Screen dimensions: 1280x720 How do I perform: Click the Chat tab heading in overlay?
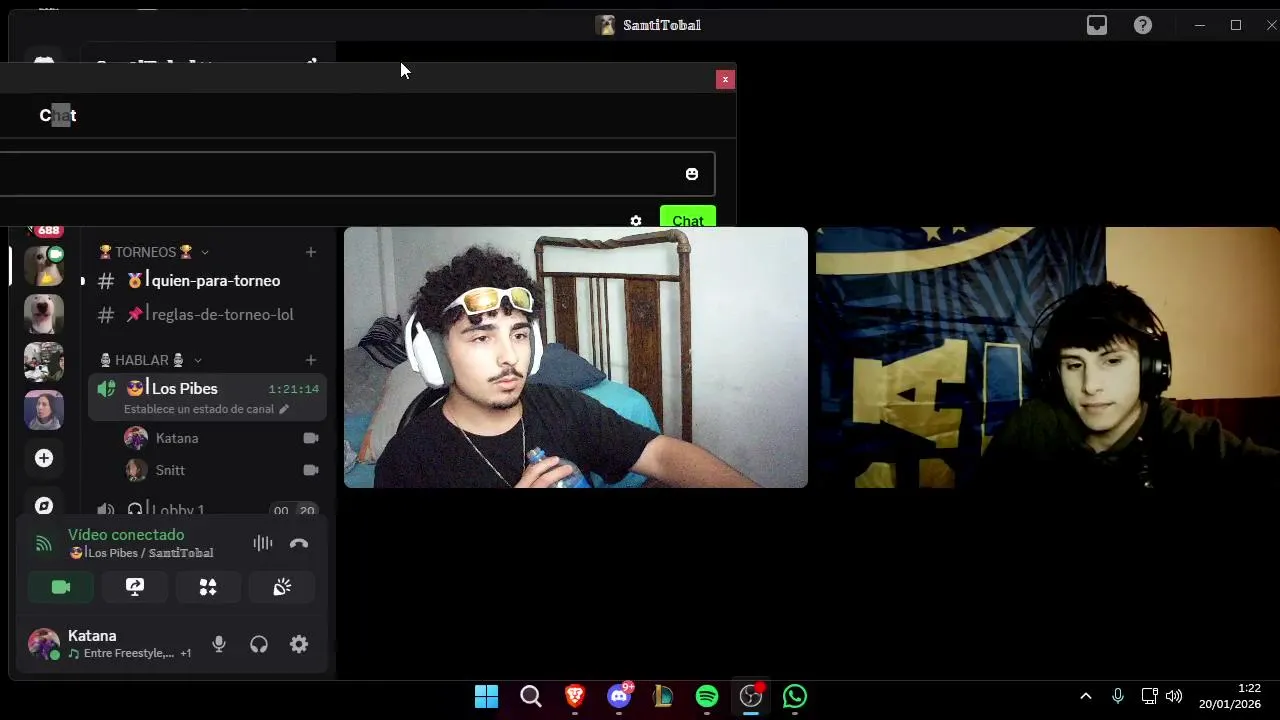[58, 116]
